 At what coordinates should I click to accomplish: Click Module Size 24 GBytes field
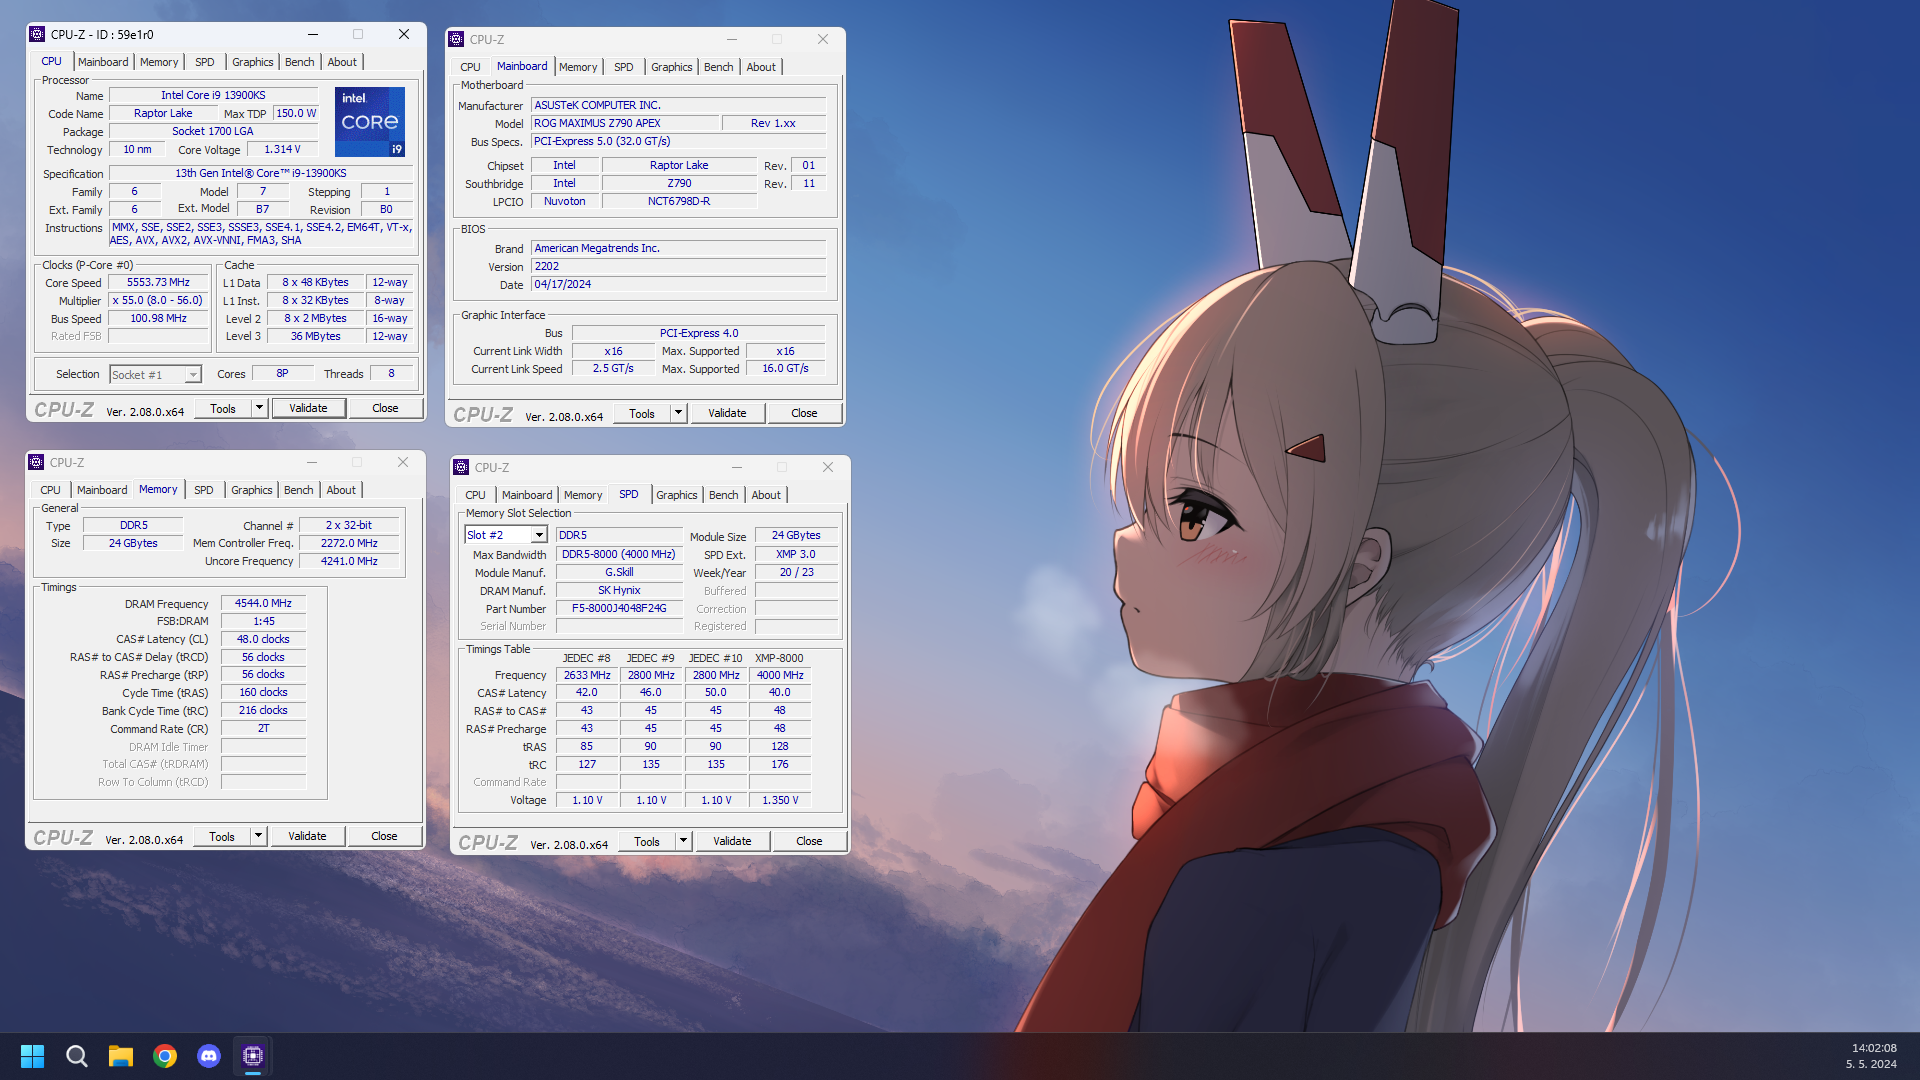click(x=796, y=535)
